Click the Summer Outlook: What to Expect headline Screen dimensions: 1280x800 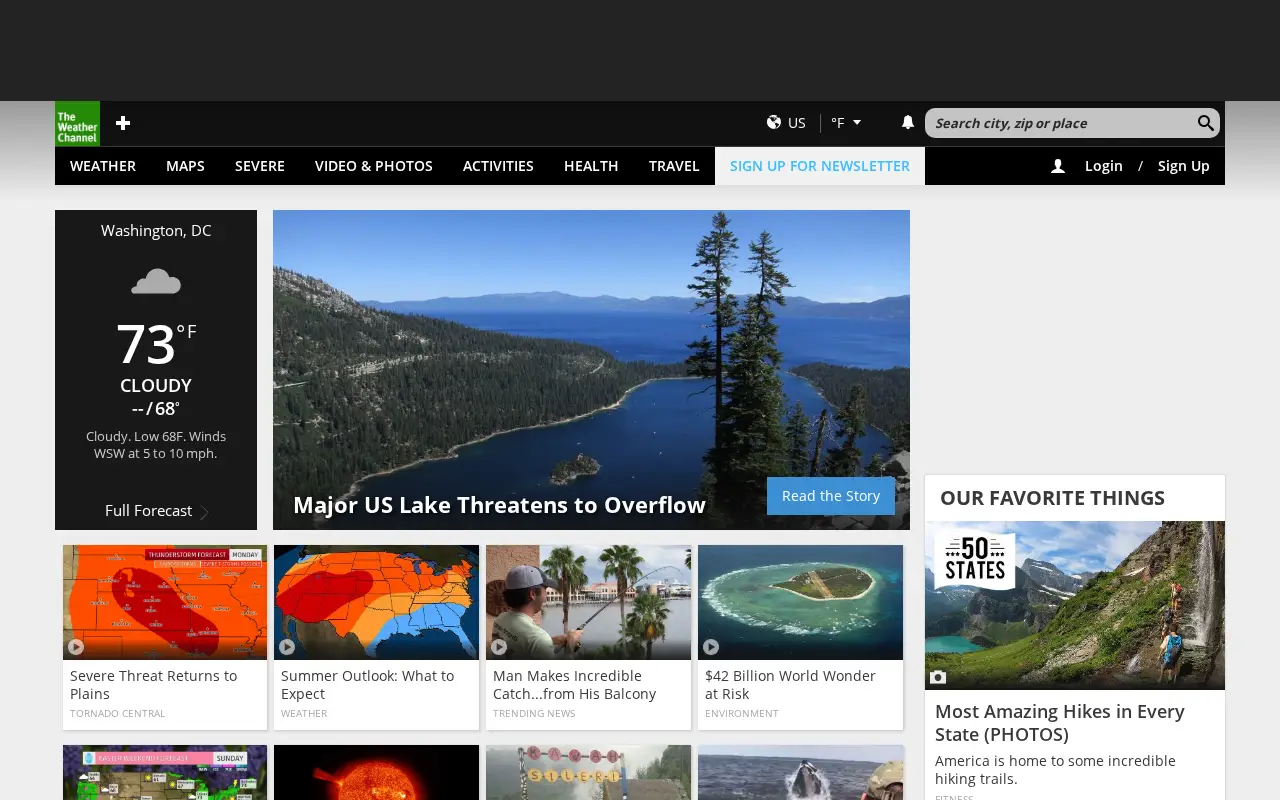tap(367, 685)
